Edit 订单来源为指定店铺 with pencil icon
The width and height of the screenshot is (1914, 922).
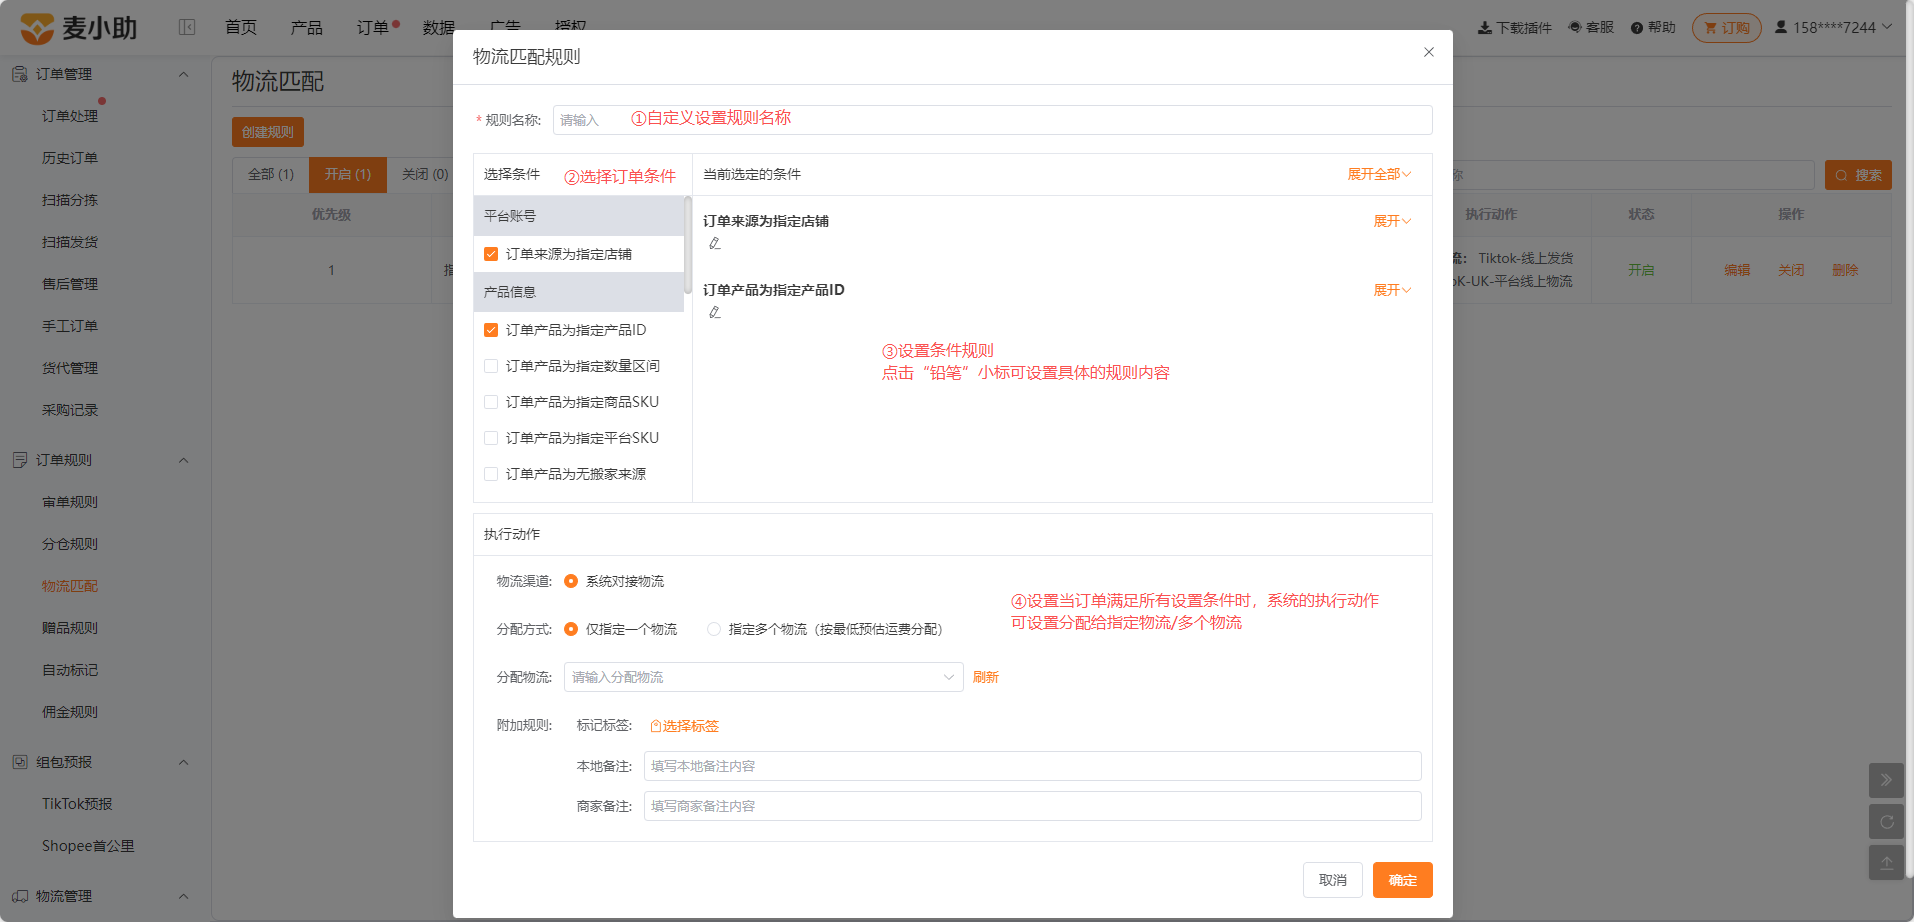click(715, 243)
